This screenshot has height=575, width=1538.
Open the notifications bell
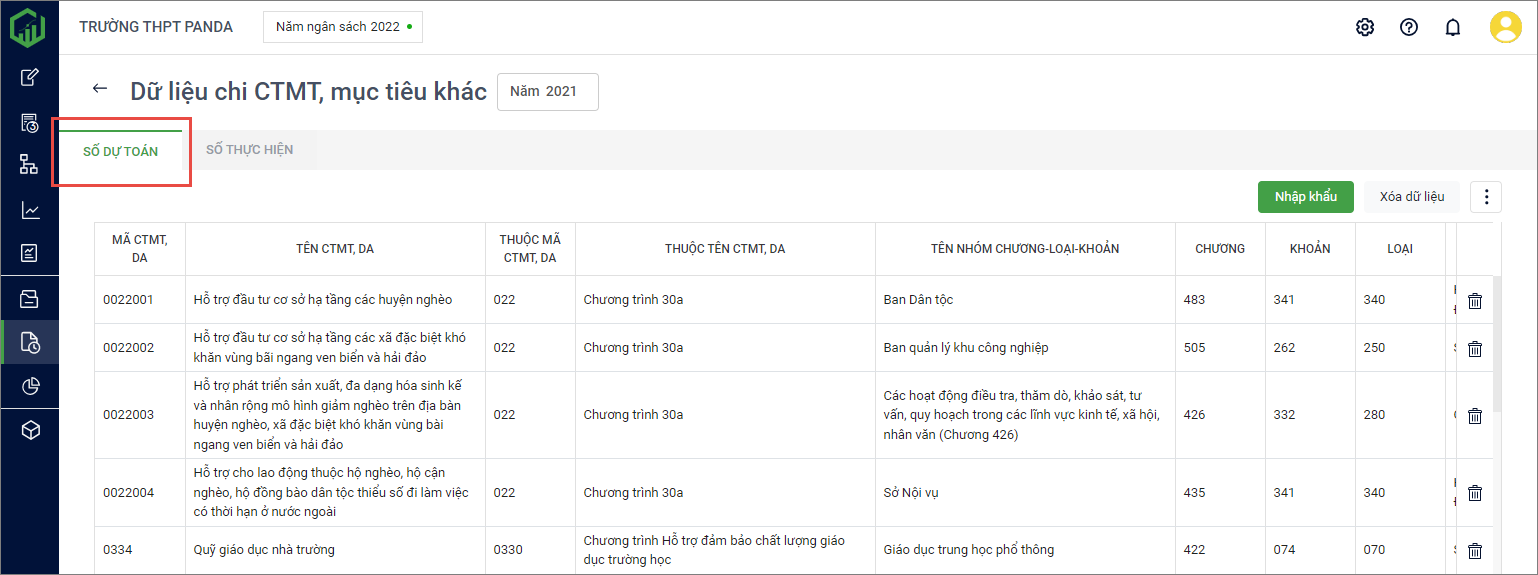1453,27
